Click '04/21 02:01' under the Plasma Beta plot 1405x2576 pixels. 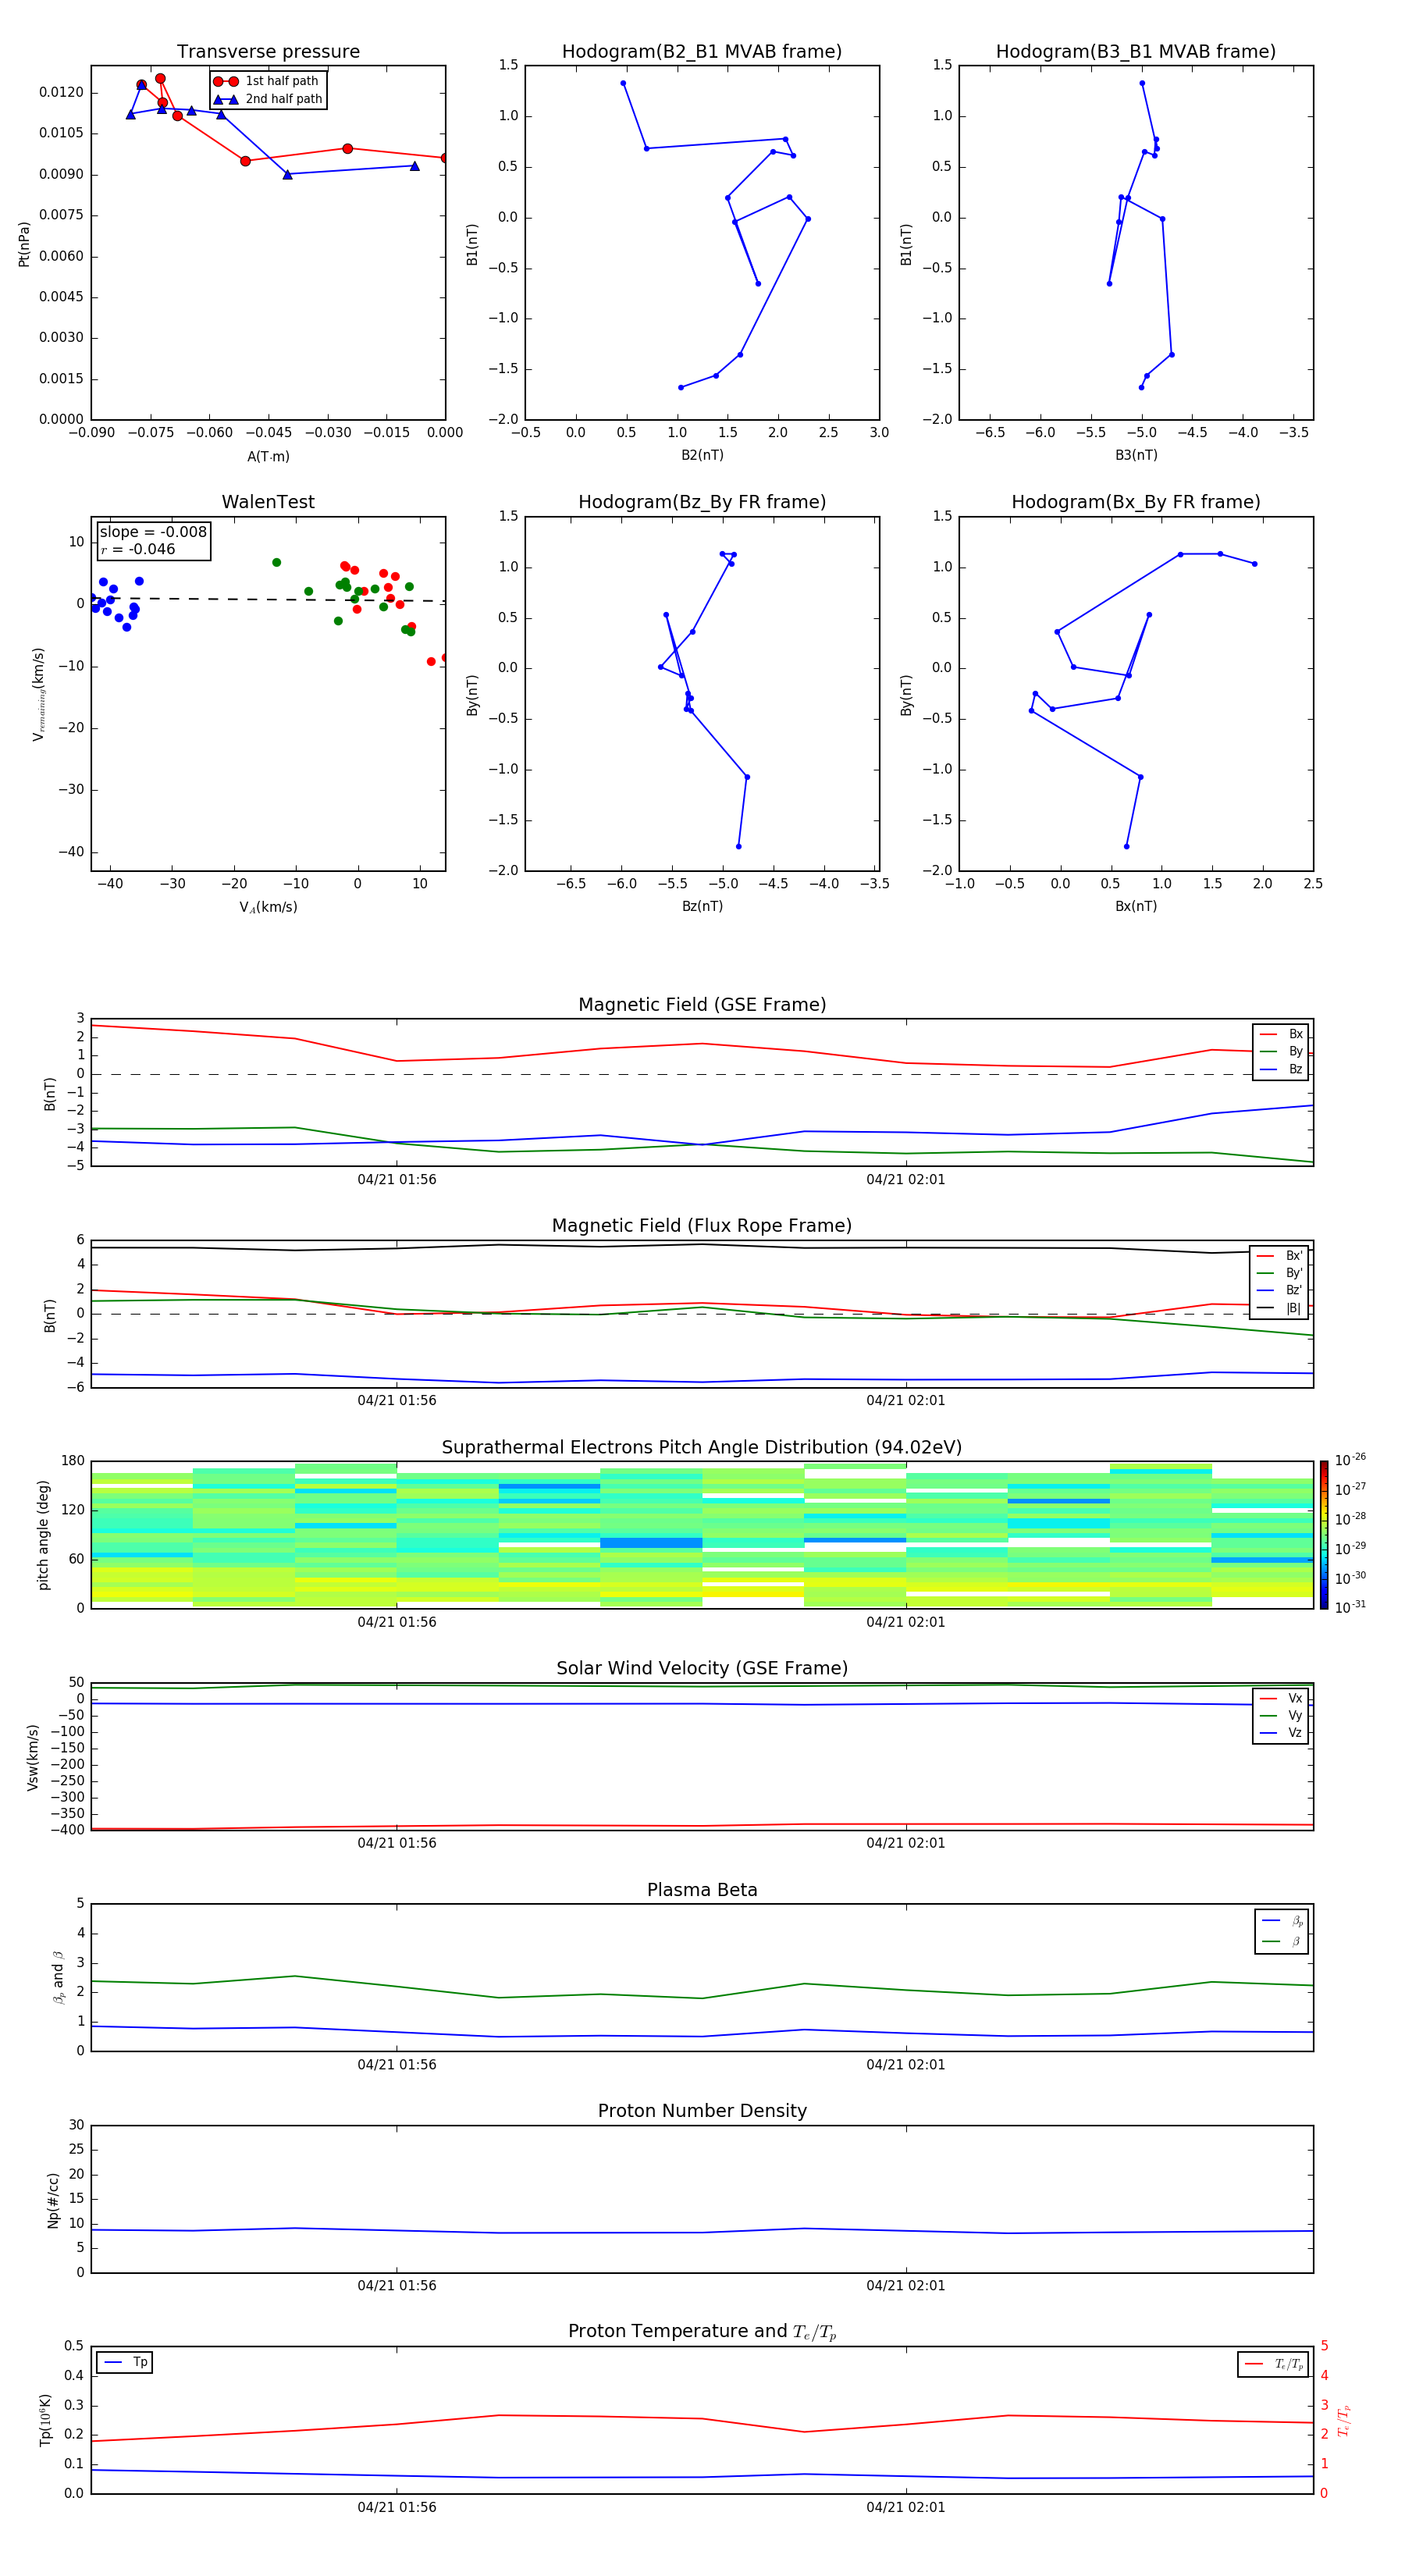click(x=906, y=2064)
